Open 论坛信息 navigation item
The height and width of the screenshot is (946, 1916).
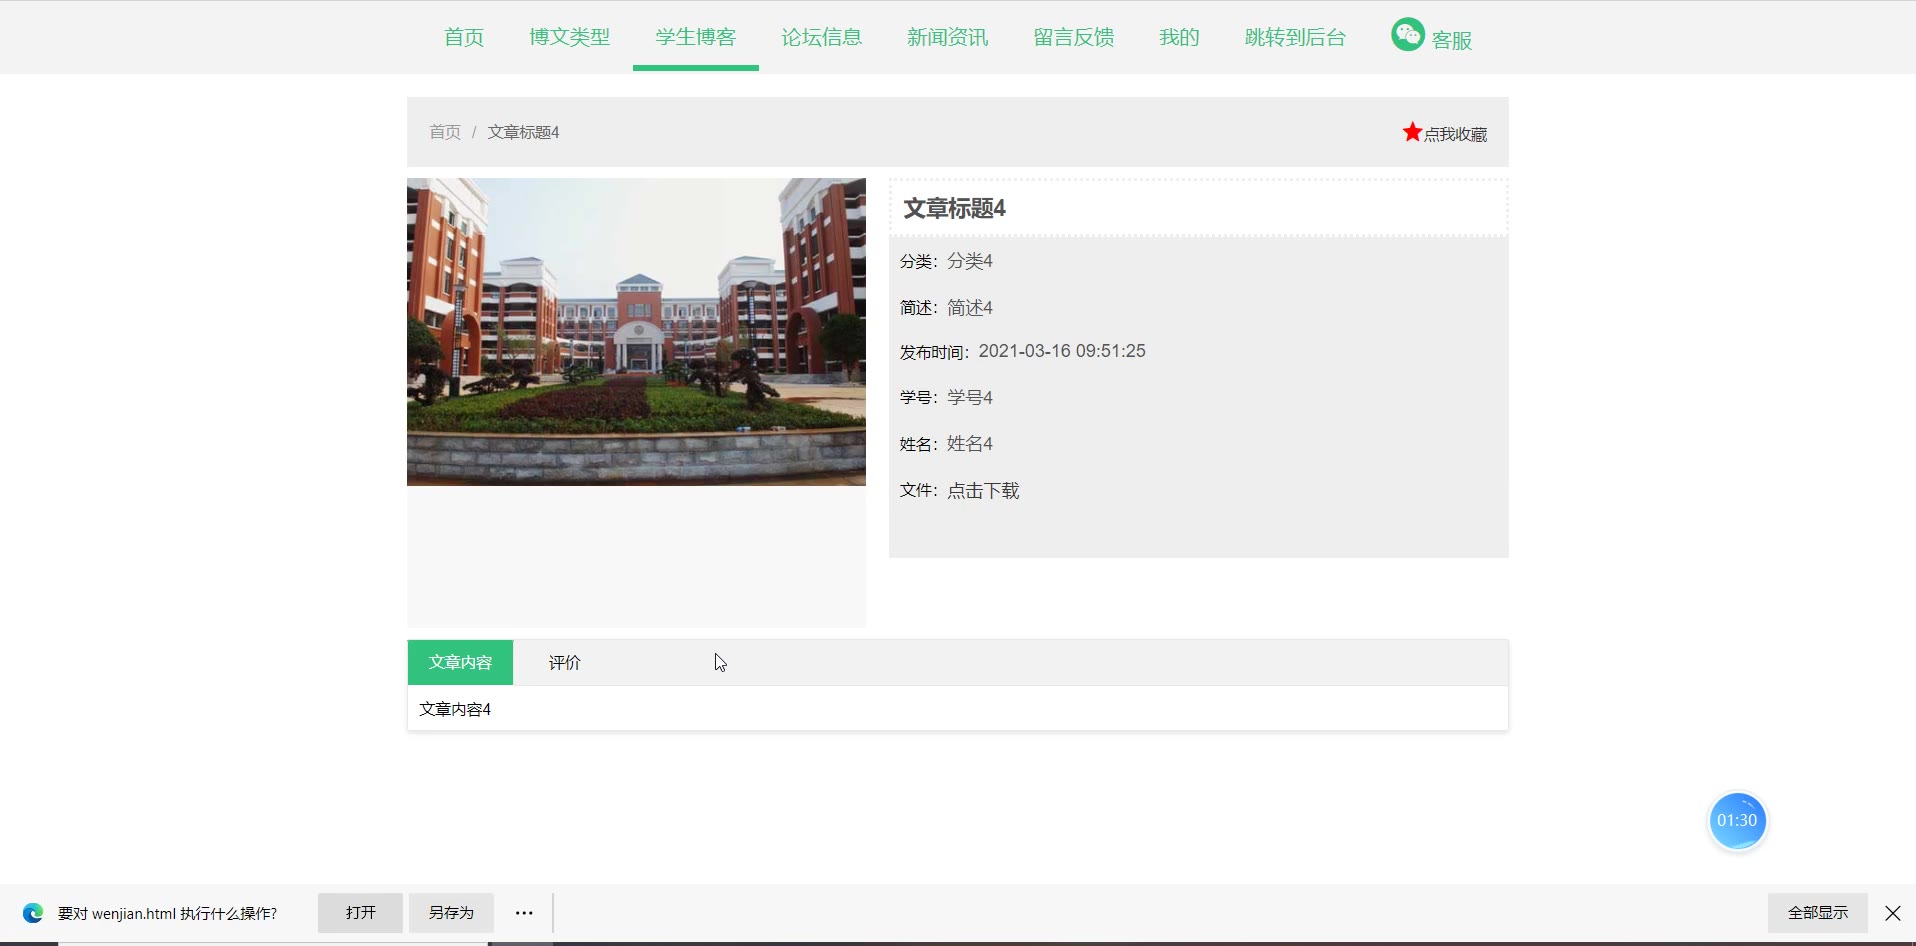(821, 37)
